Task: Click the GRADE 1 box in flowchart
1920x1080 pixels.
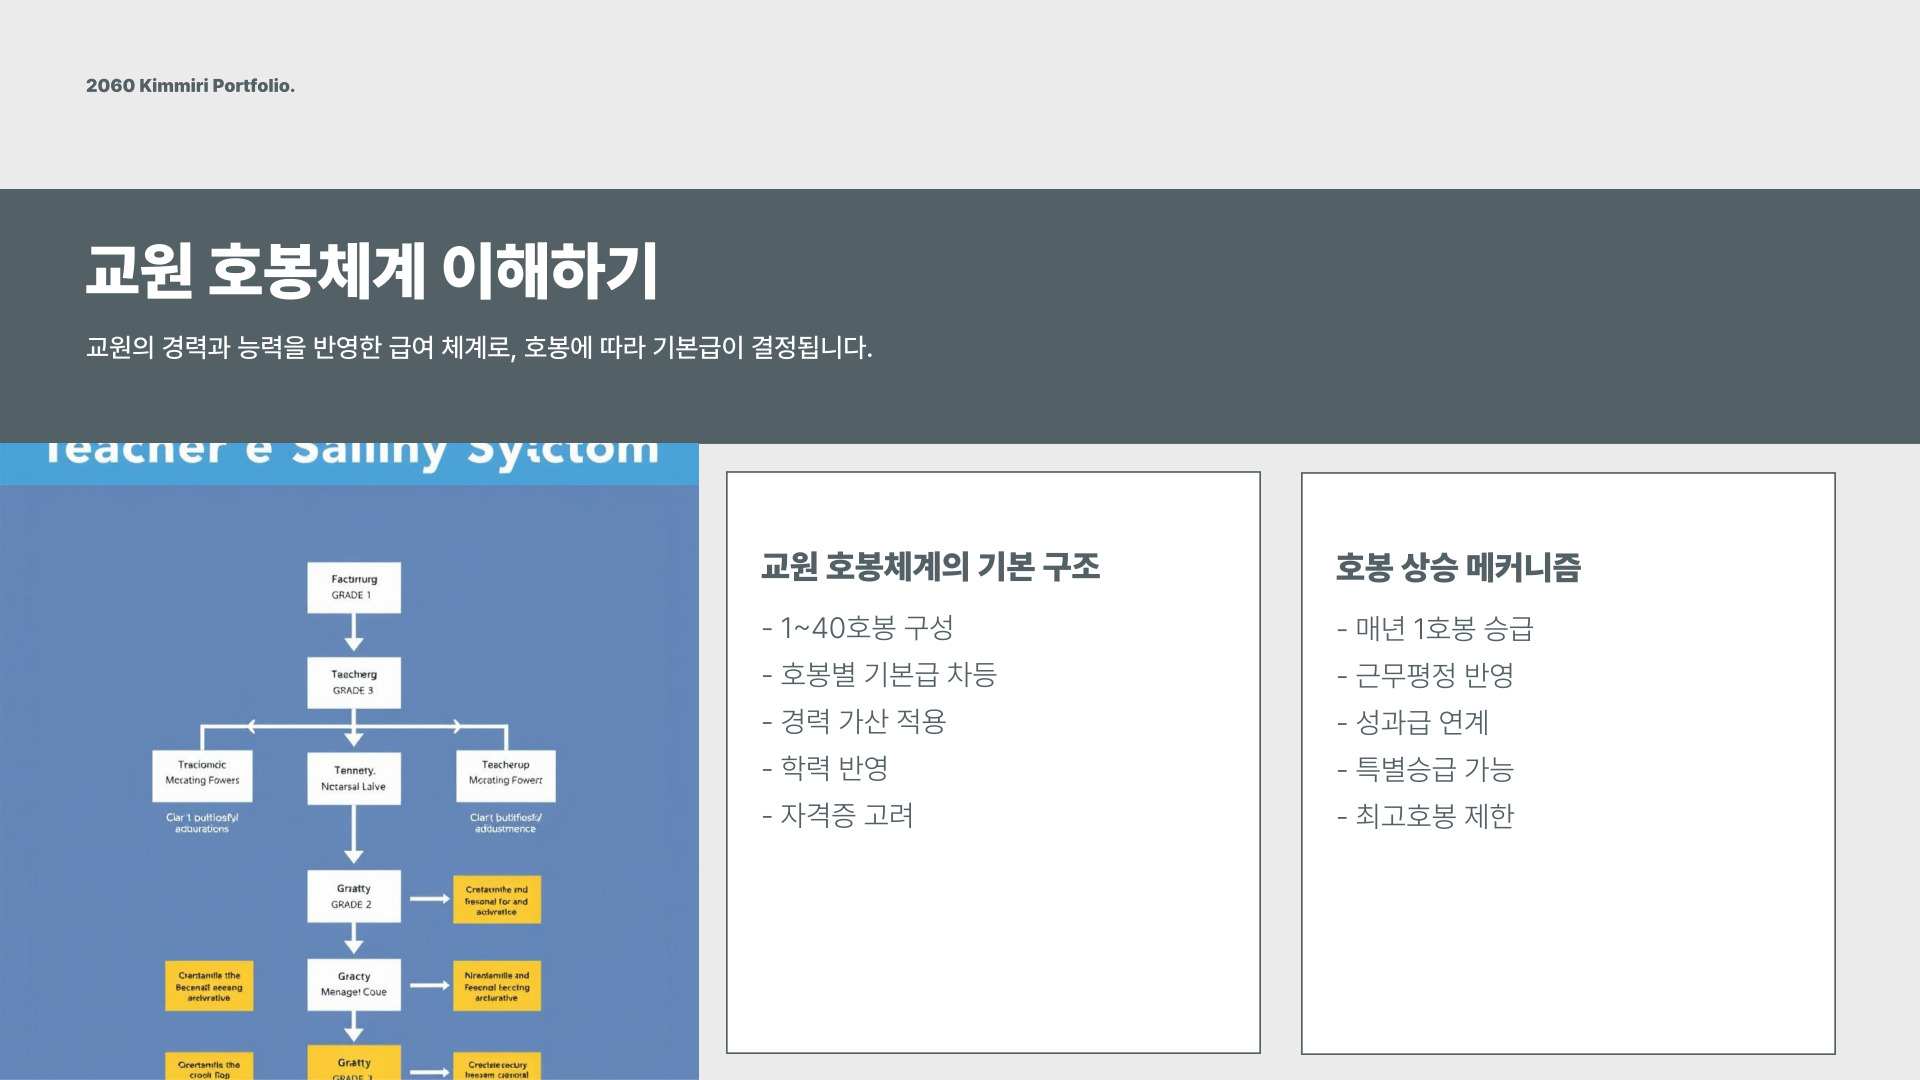Action: pos(353,587)
